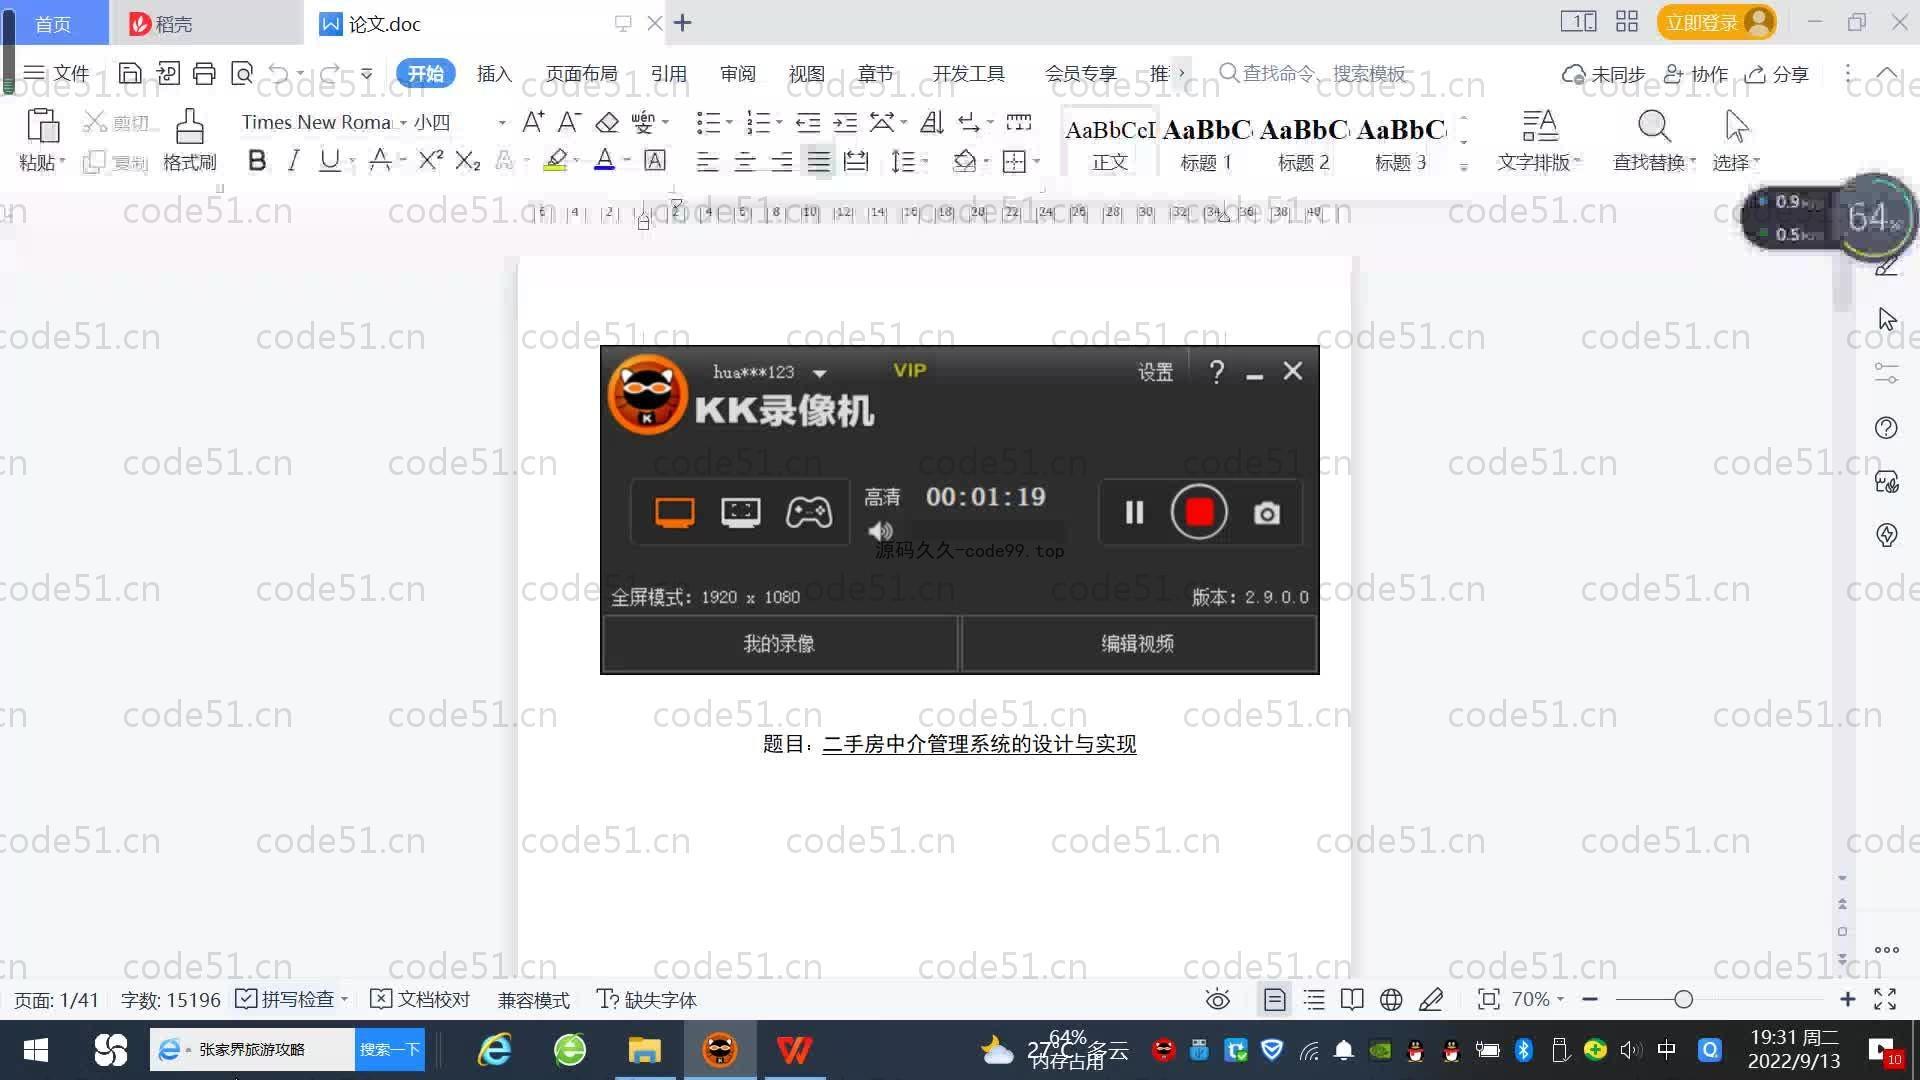
Task: Toggle underline formatting
Action: pyautogui.click(x=329, y=160)
